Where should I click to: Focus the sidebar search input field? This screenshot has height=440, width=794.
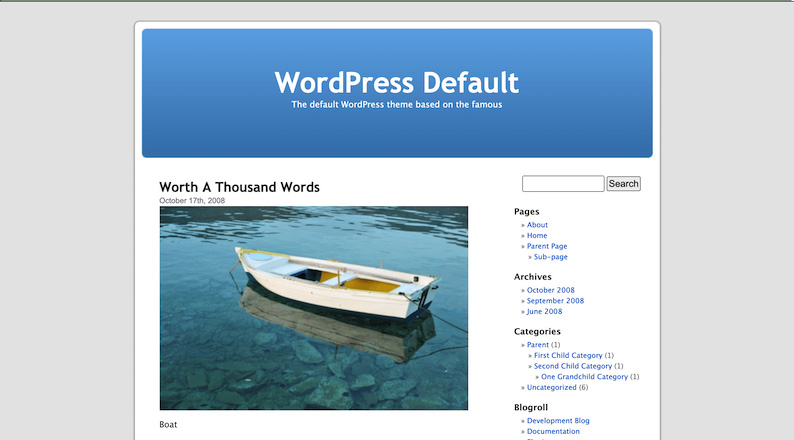(x=563, y=184)
